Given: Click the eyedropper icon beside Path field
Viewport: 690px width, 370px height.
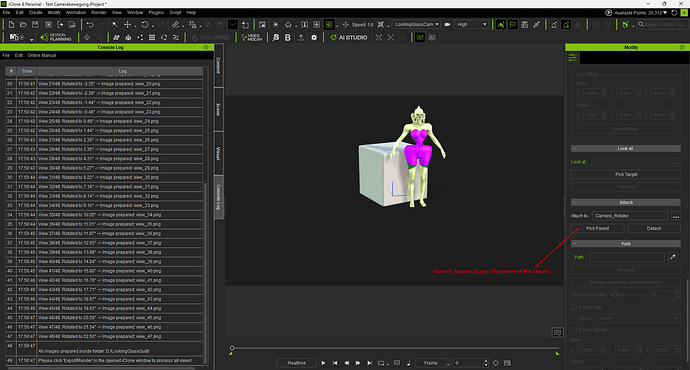Looking at the screenshot, I should point(672,257).
